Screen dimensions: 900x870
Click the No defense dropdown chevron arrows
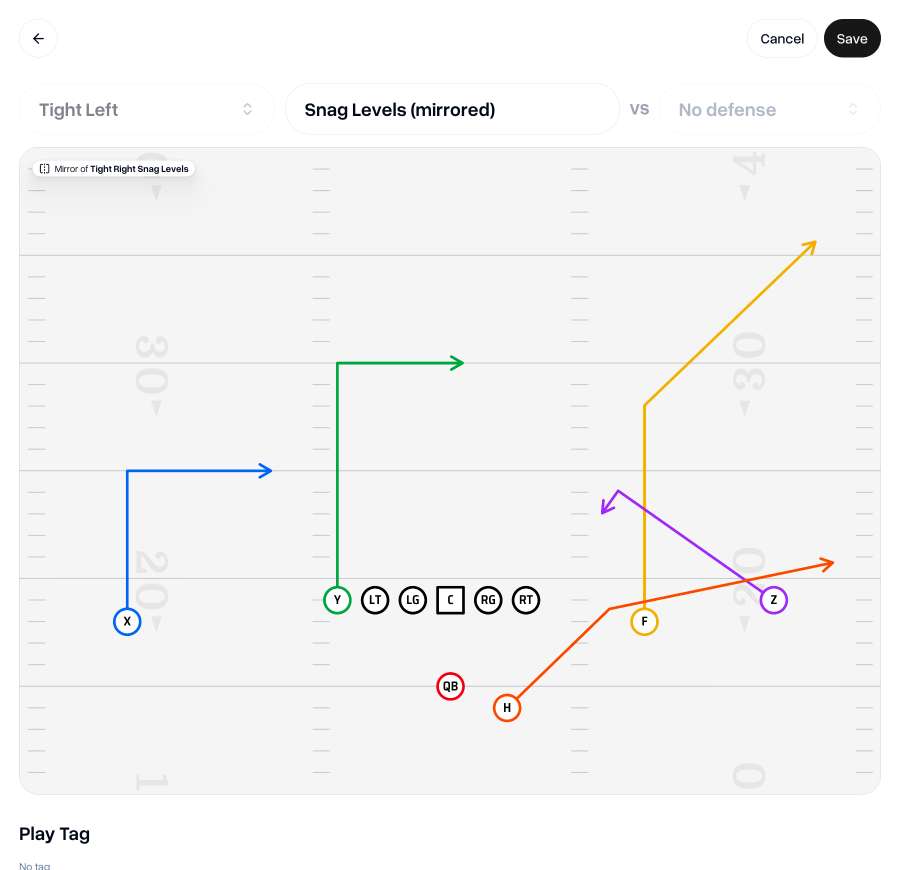(x=853, y=109)
